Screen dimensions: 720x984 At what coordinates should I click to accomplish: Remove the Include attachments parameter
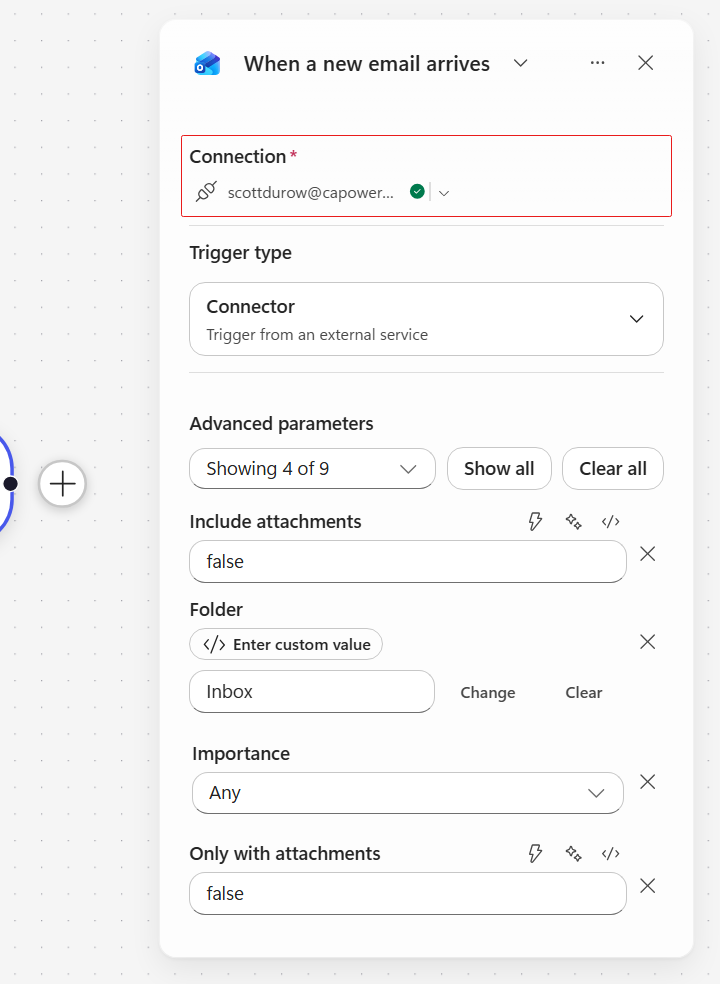[647, 554]
